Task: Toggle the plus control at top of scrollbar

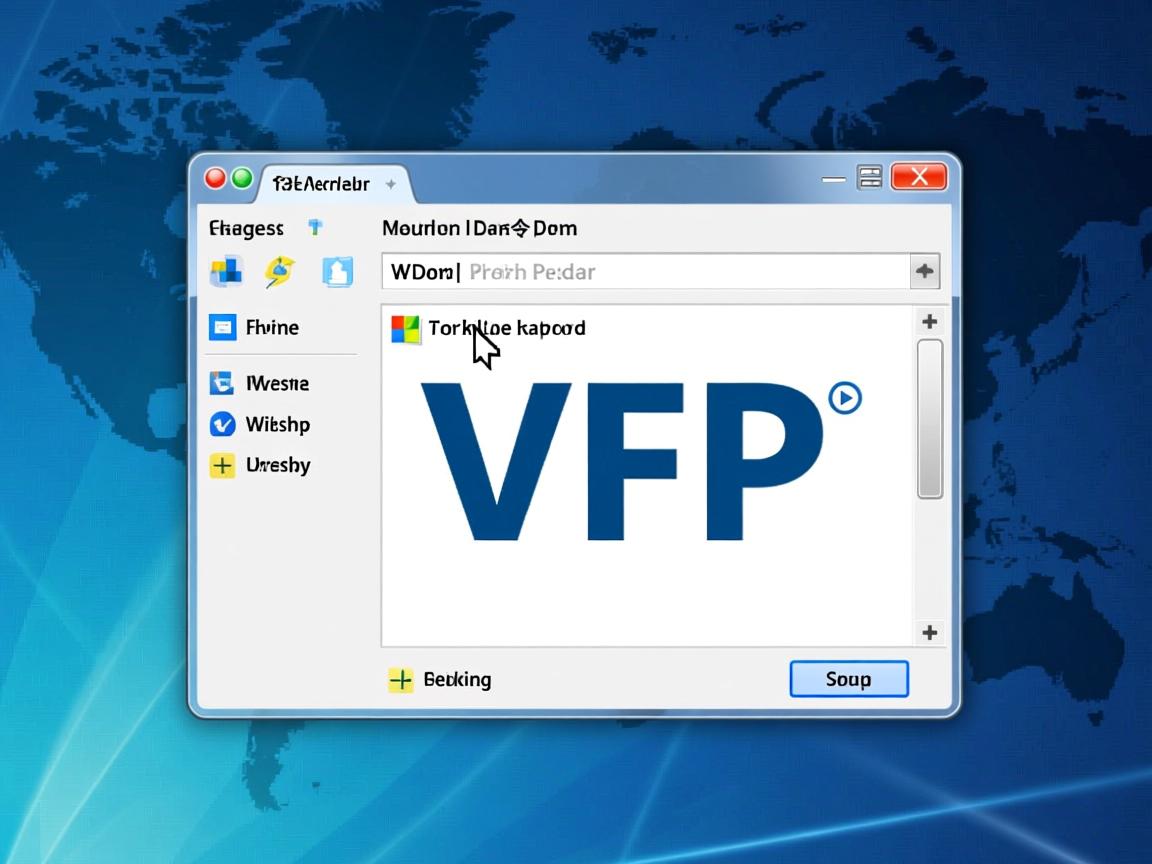Action: click(929, 321)
